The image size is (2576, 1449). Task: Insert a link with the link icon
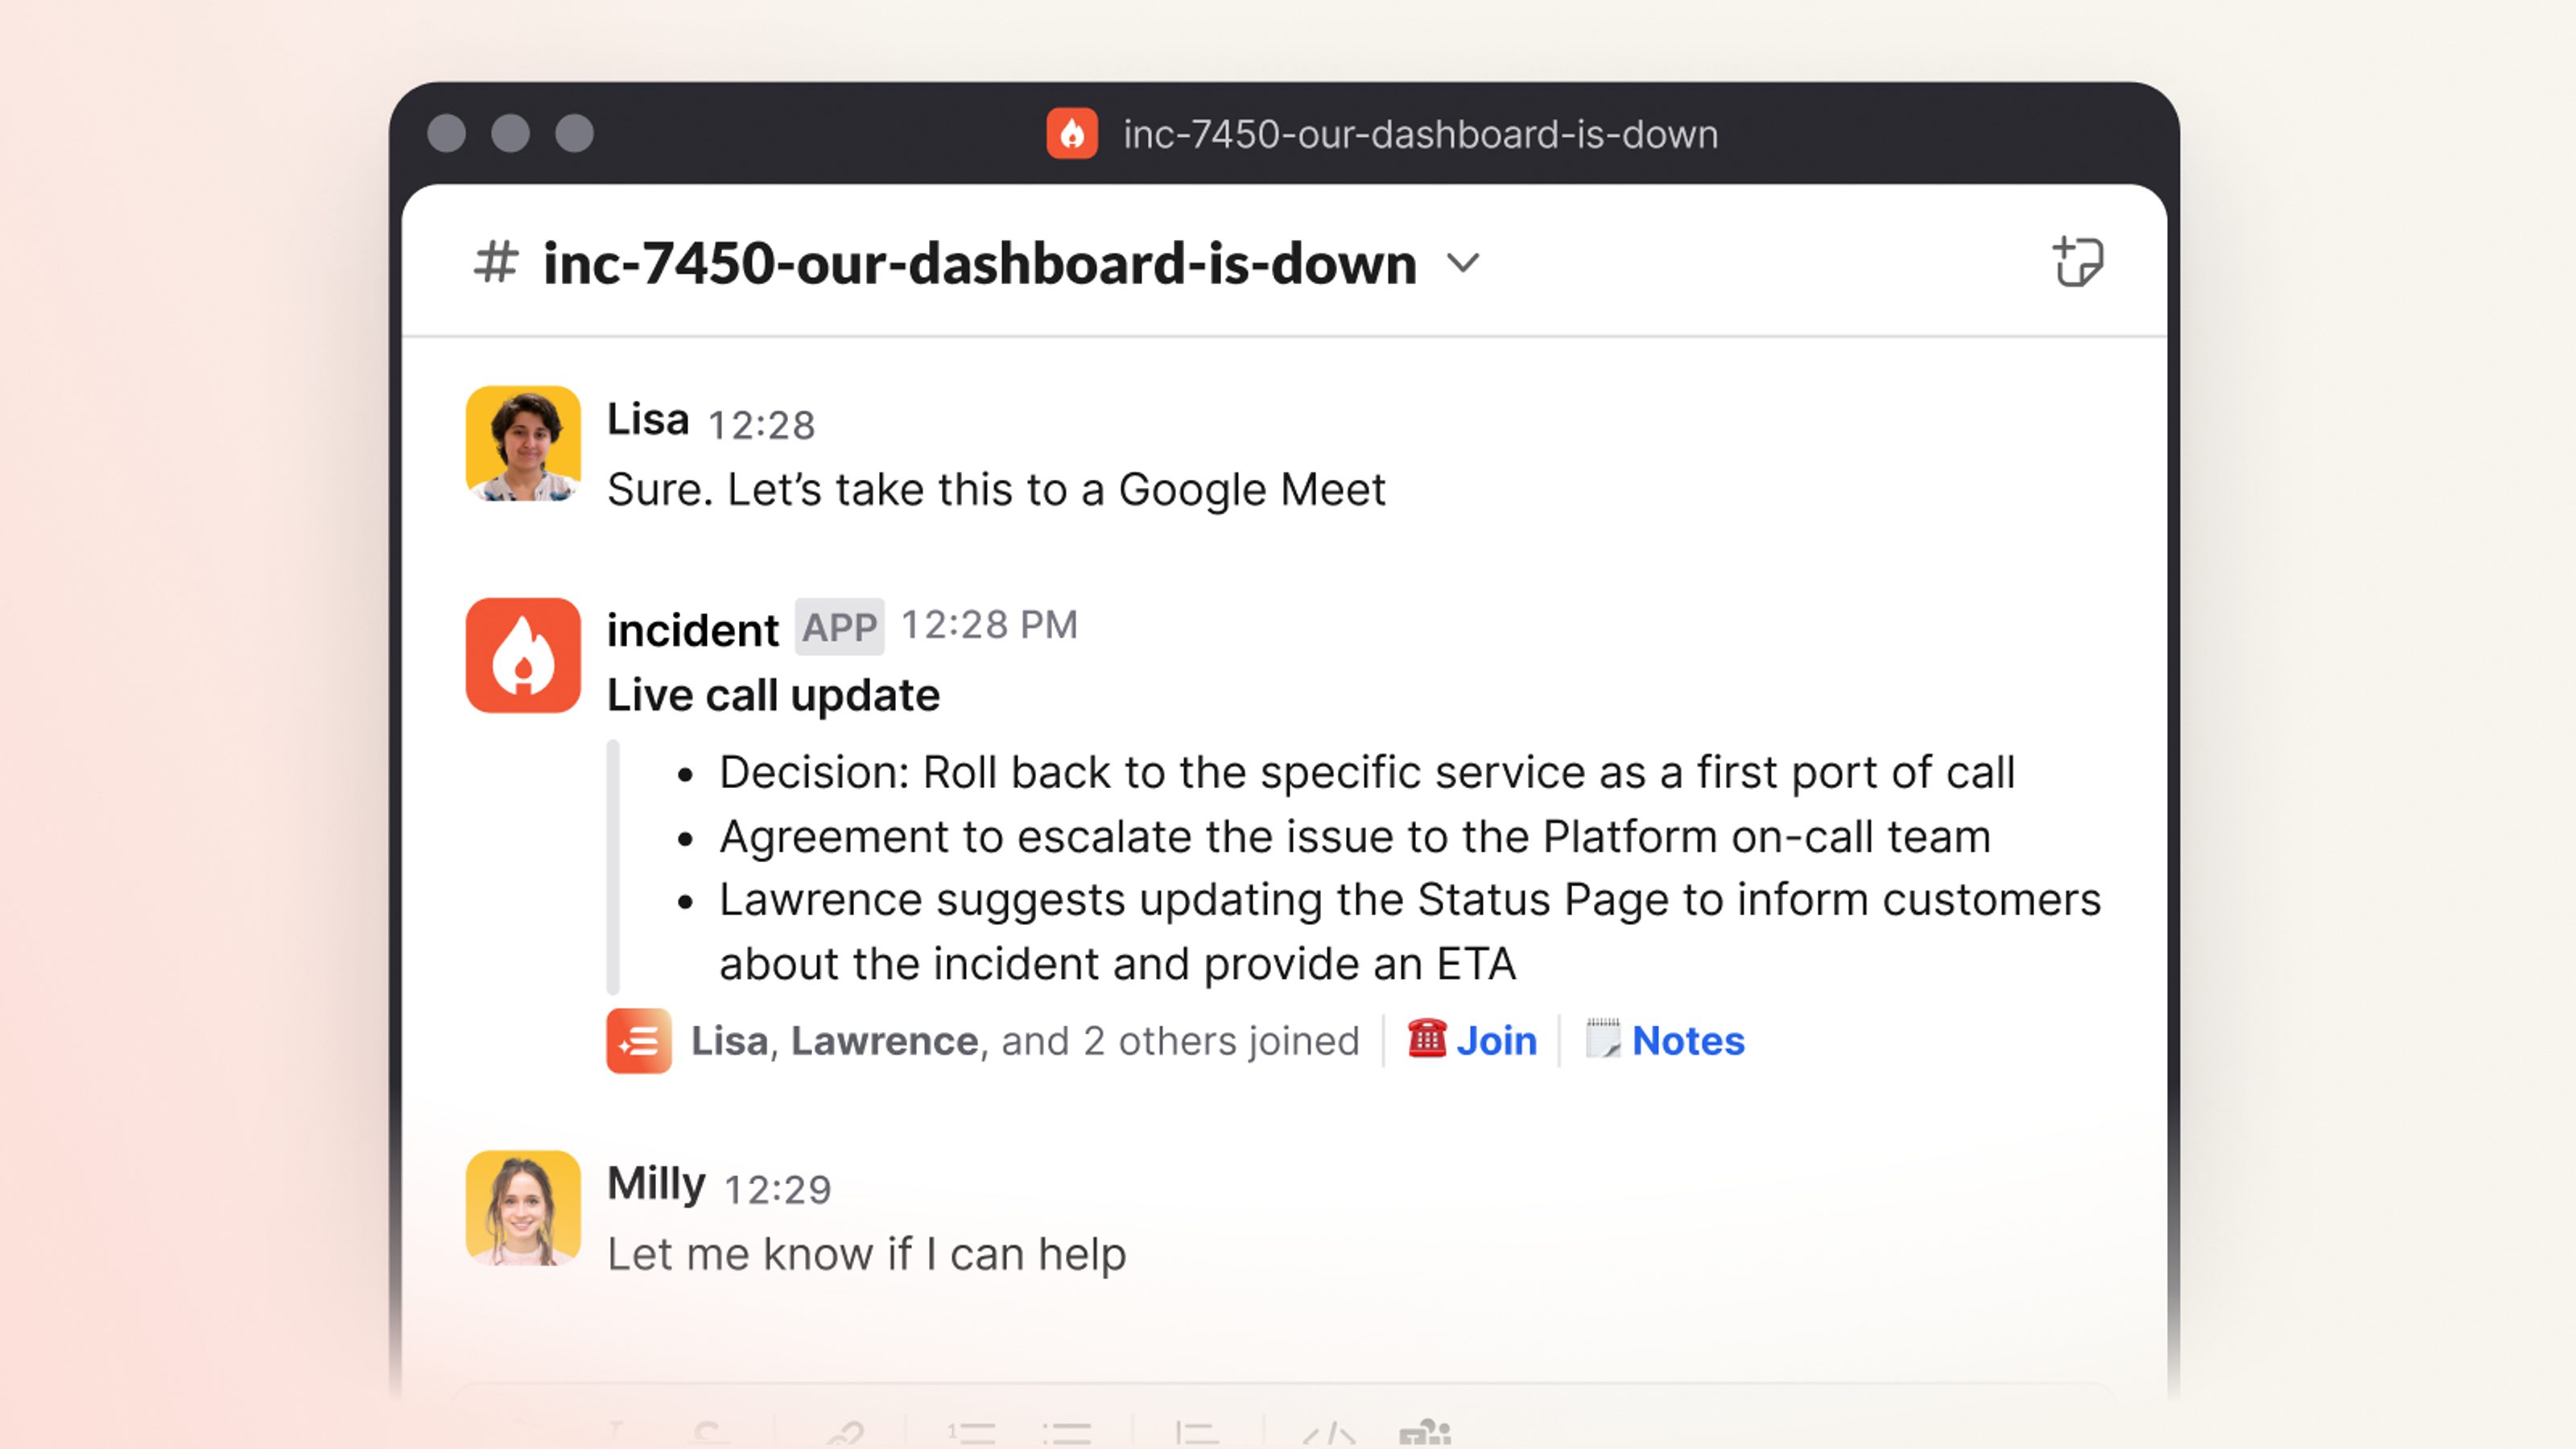coord(846,1434)
